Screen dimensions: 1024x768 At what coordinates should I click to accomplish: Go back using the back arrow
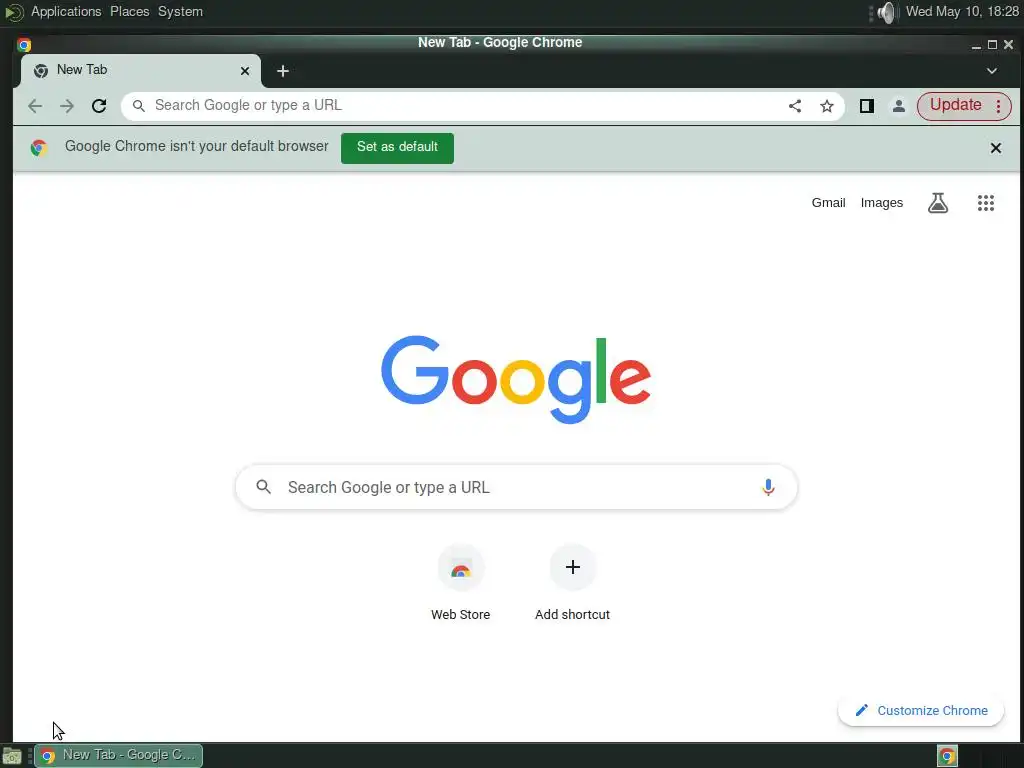35,106
